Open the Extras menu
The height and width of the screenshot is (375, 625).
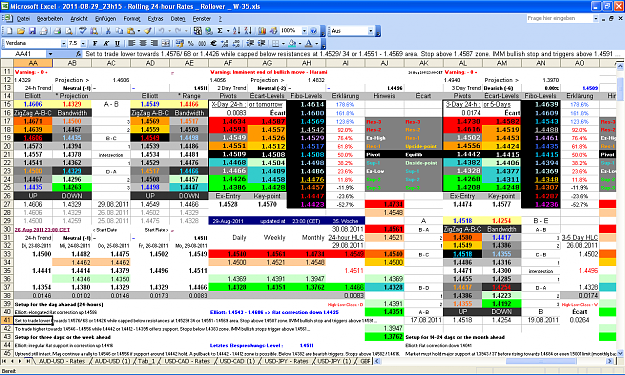[155, 18]
